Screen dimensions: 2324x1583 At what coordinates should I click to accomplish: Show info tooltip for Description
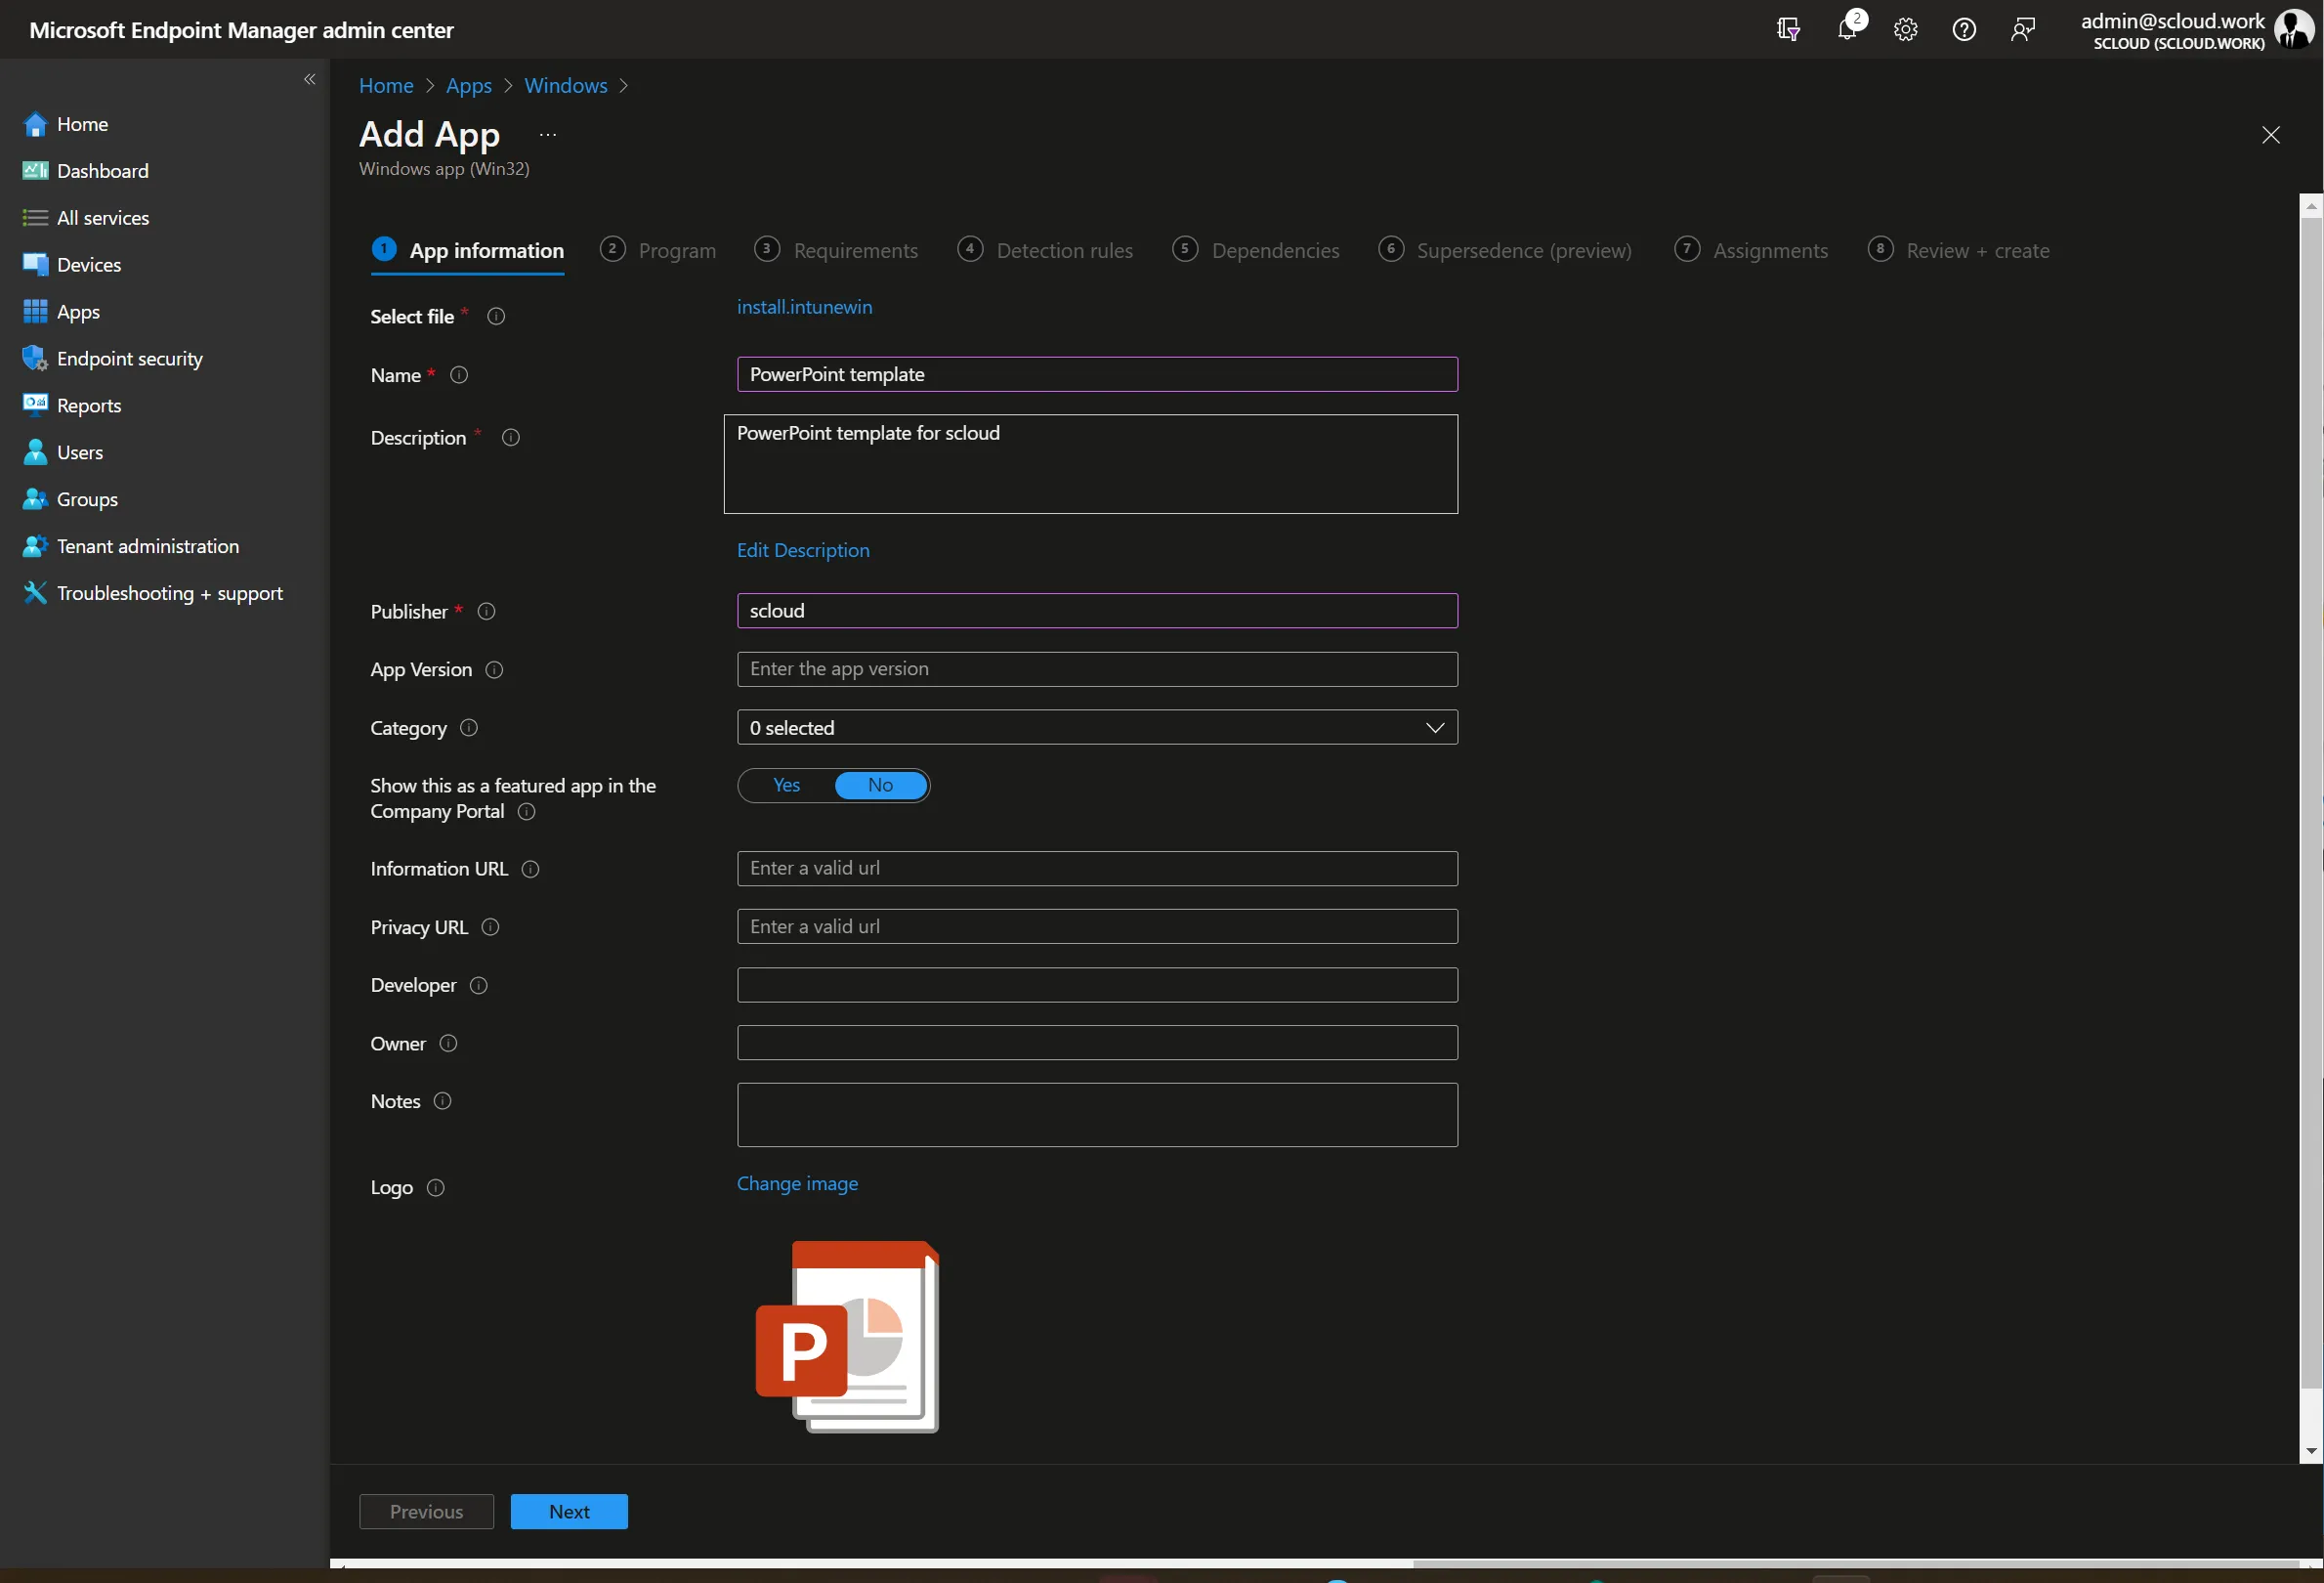(x=511, y=438)
